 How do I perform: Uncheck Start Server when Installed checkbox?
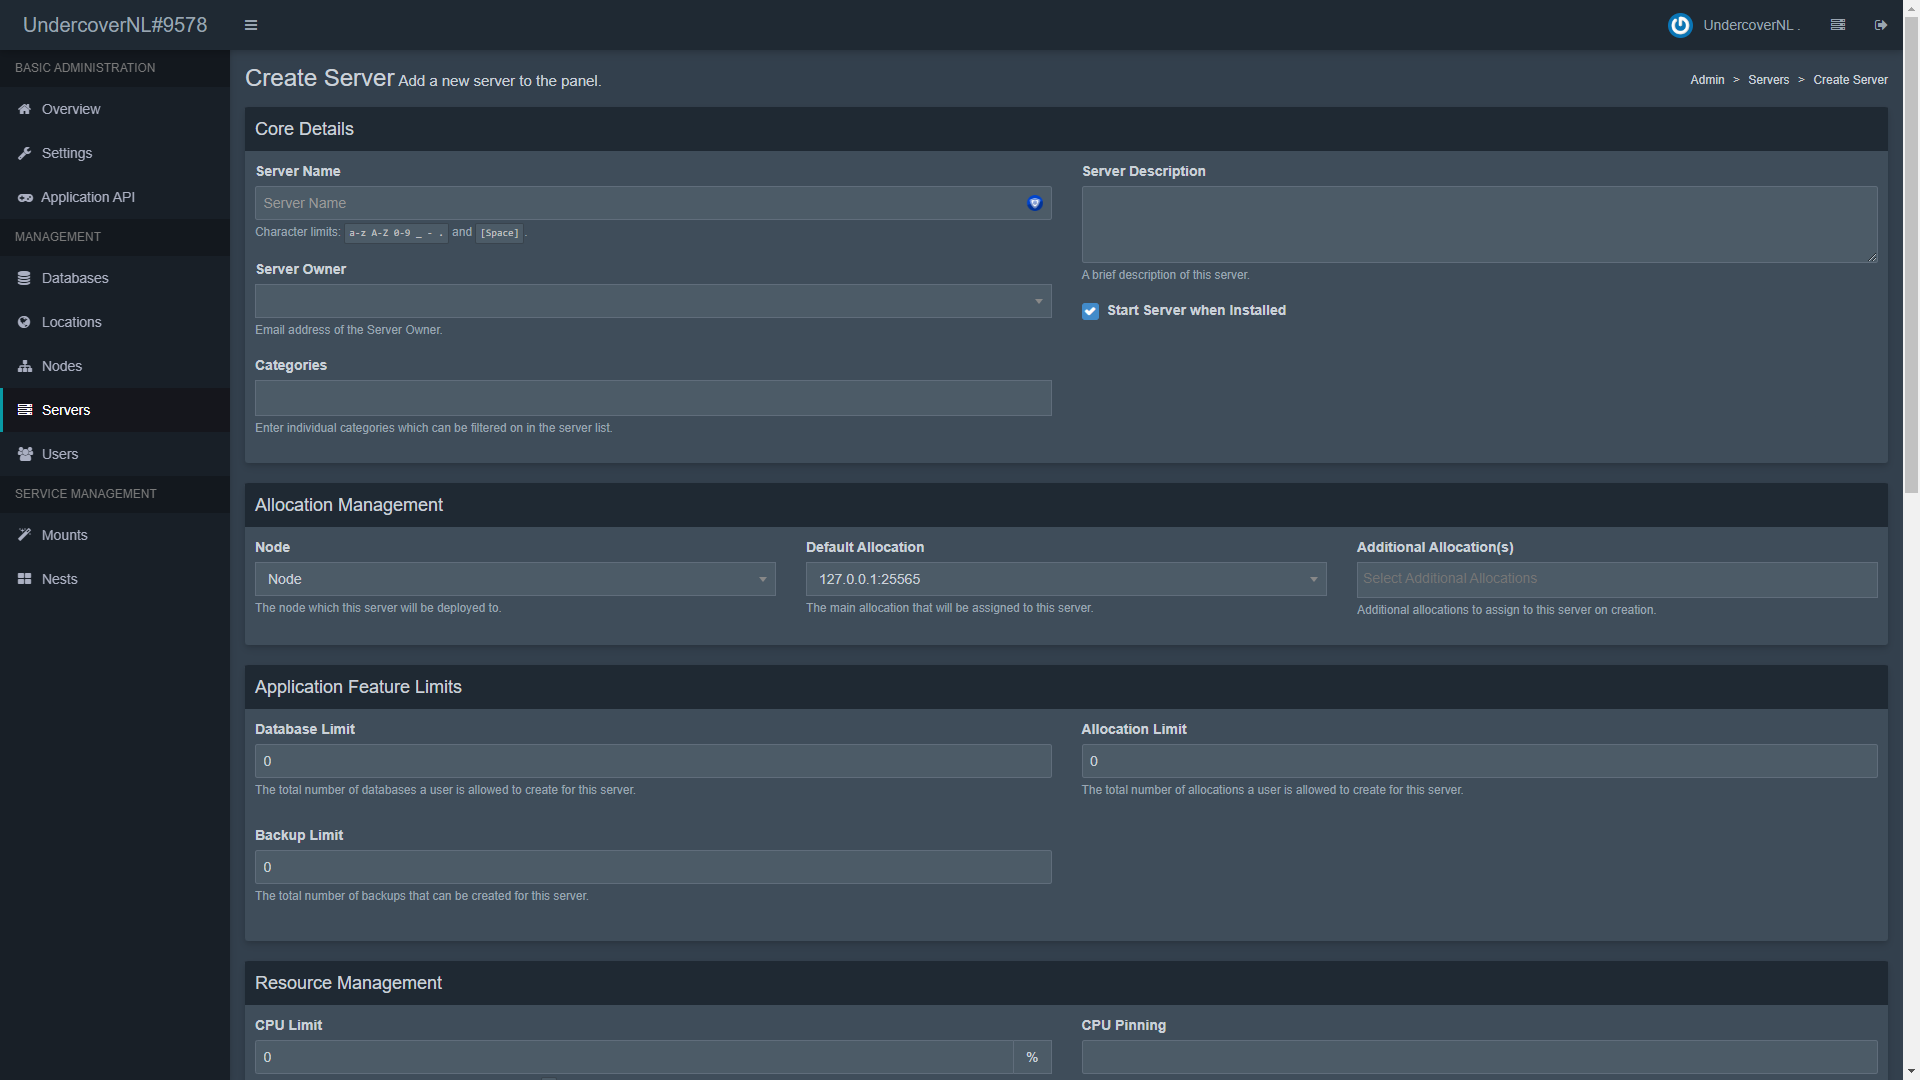point(1090,311)
